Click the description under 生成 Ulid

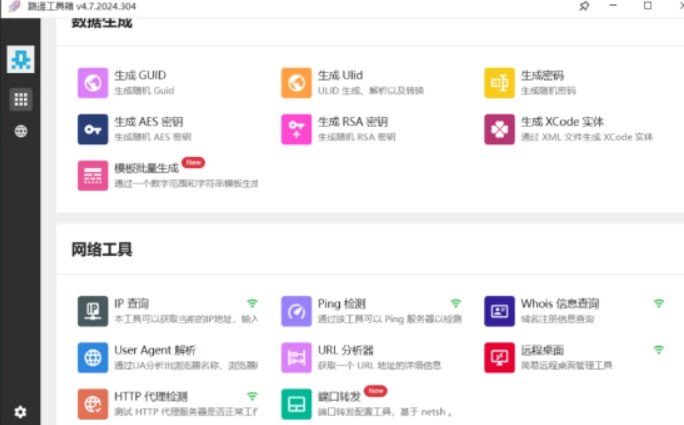[x=371, y=91]
